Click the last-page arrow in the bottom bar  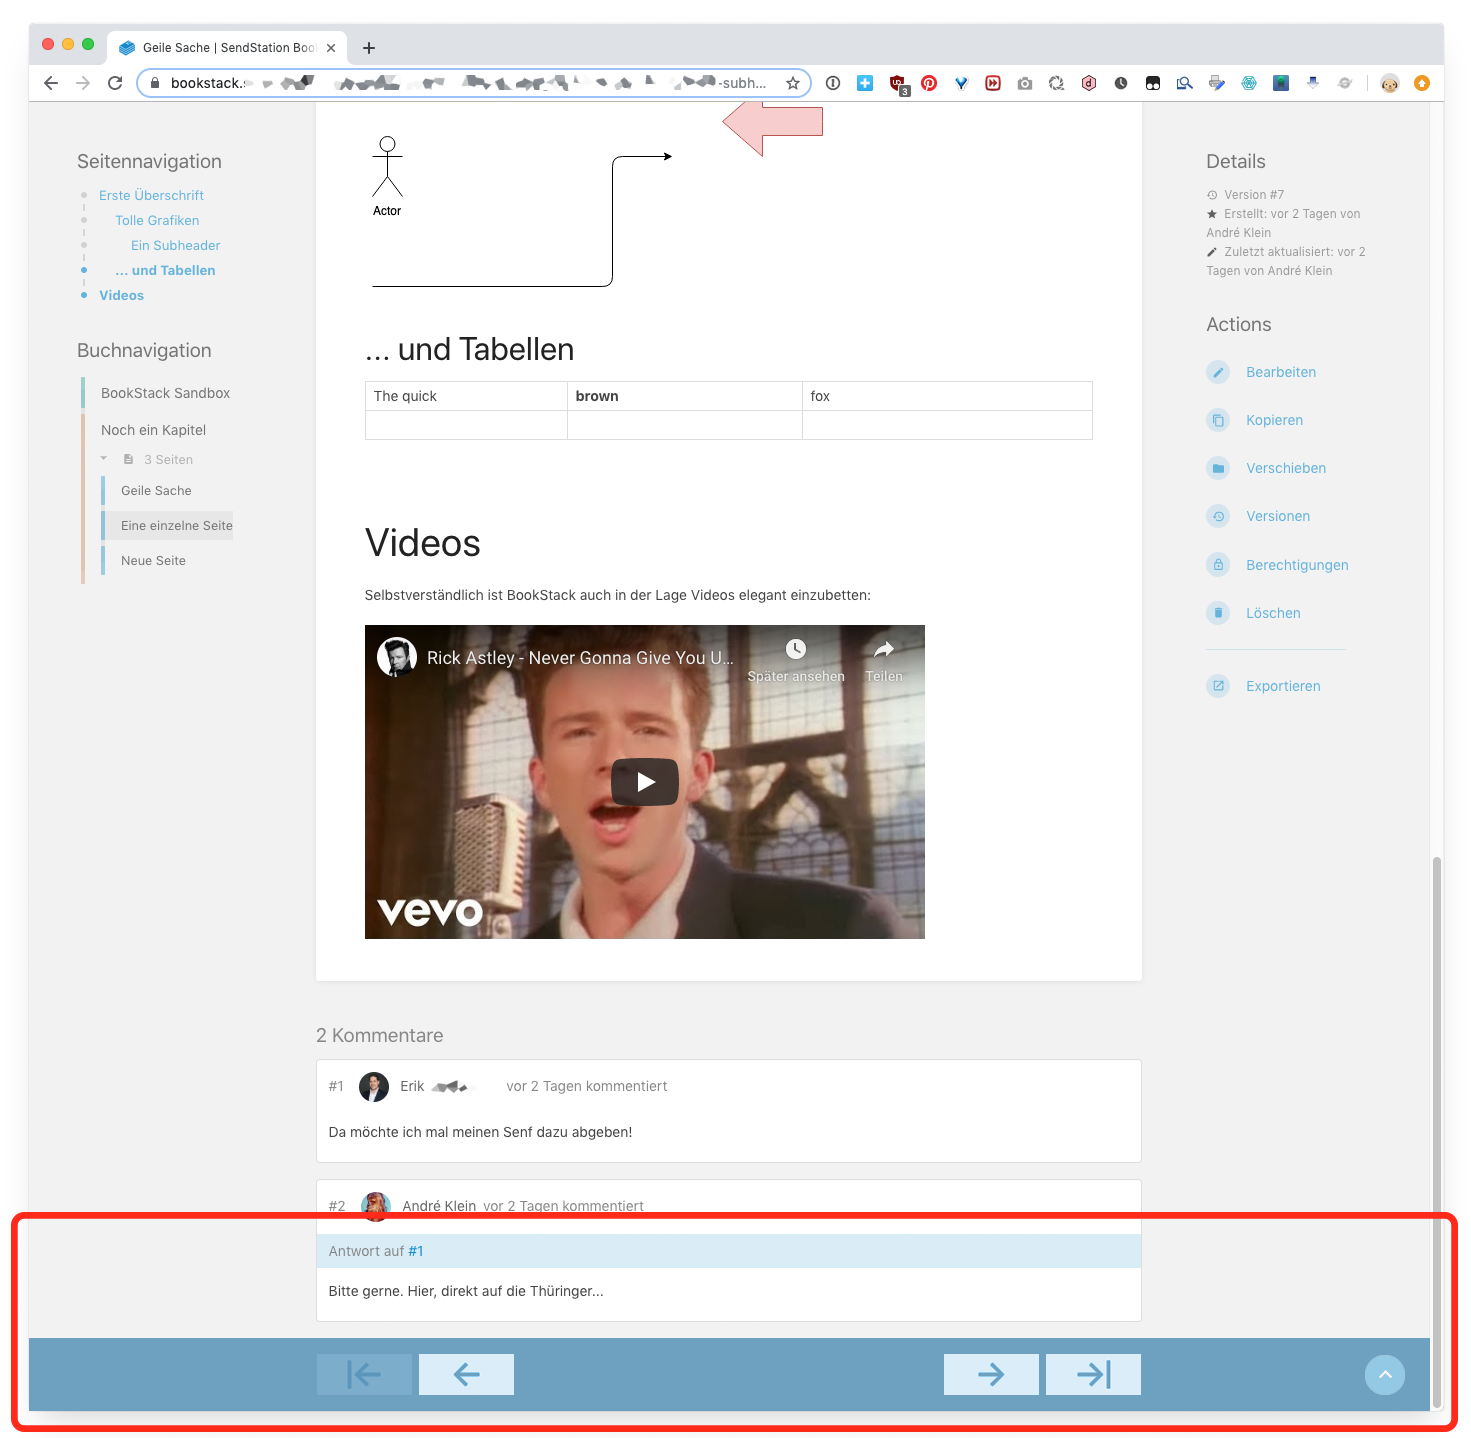1092,1374
